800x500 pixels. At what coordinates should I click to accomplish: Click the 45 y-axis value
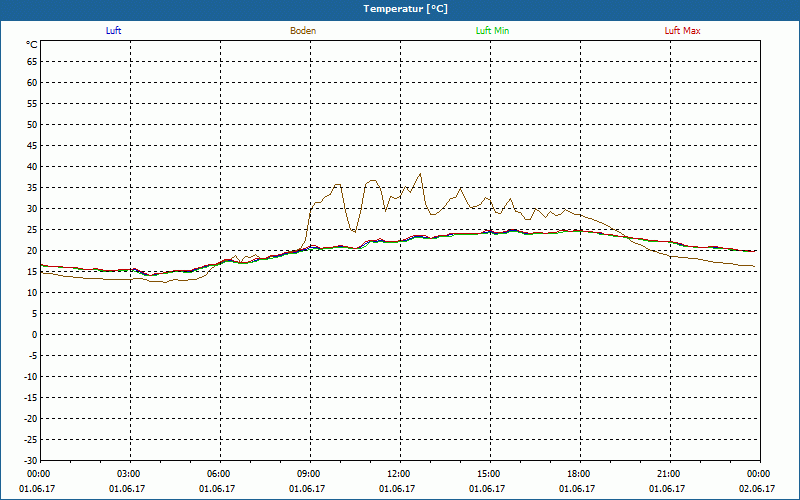tap(32, 146)
